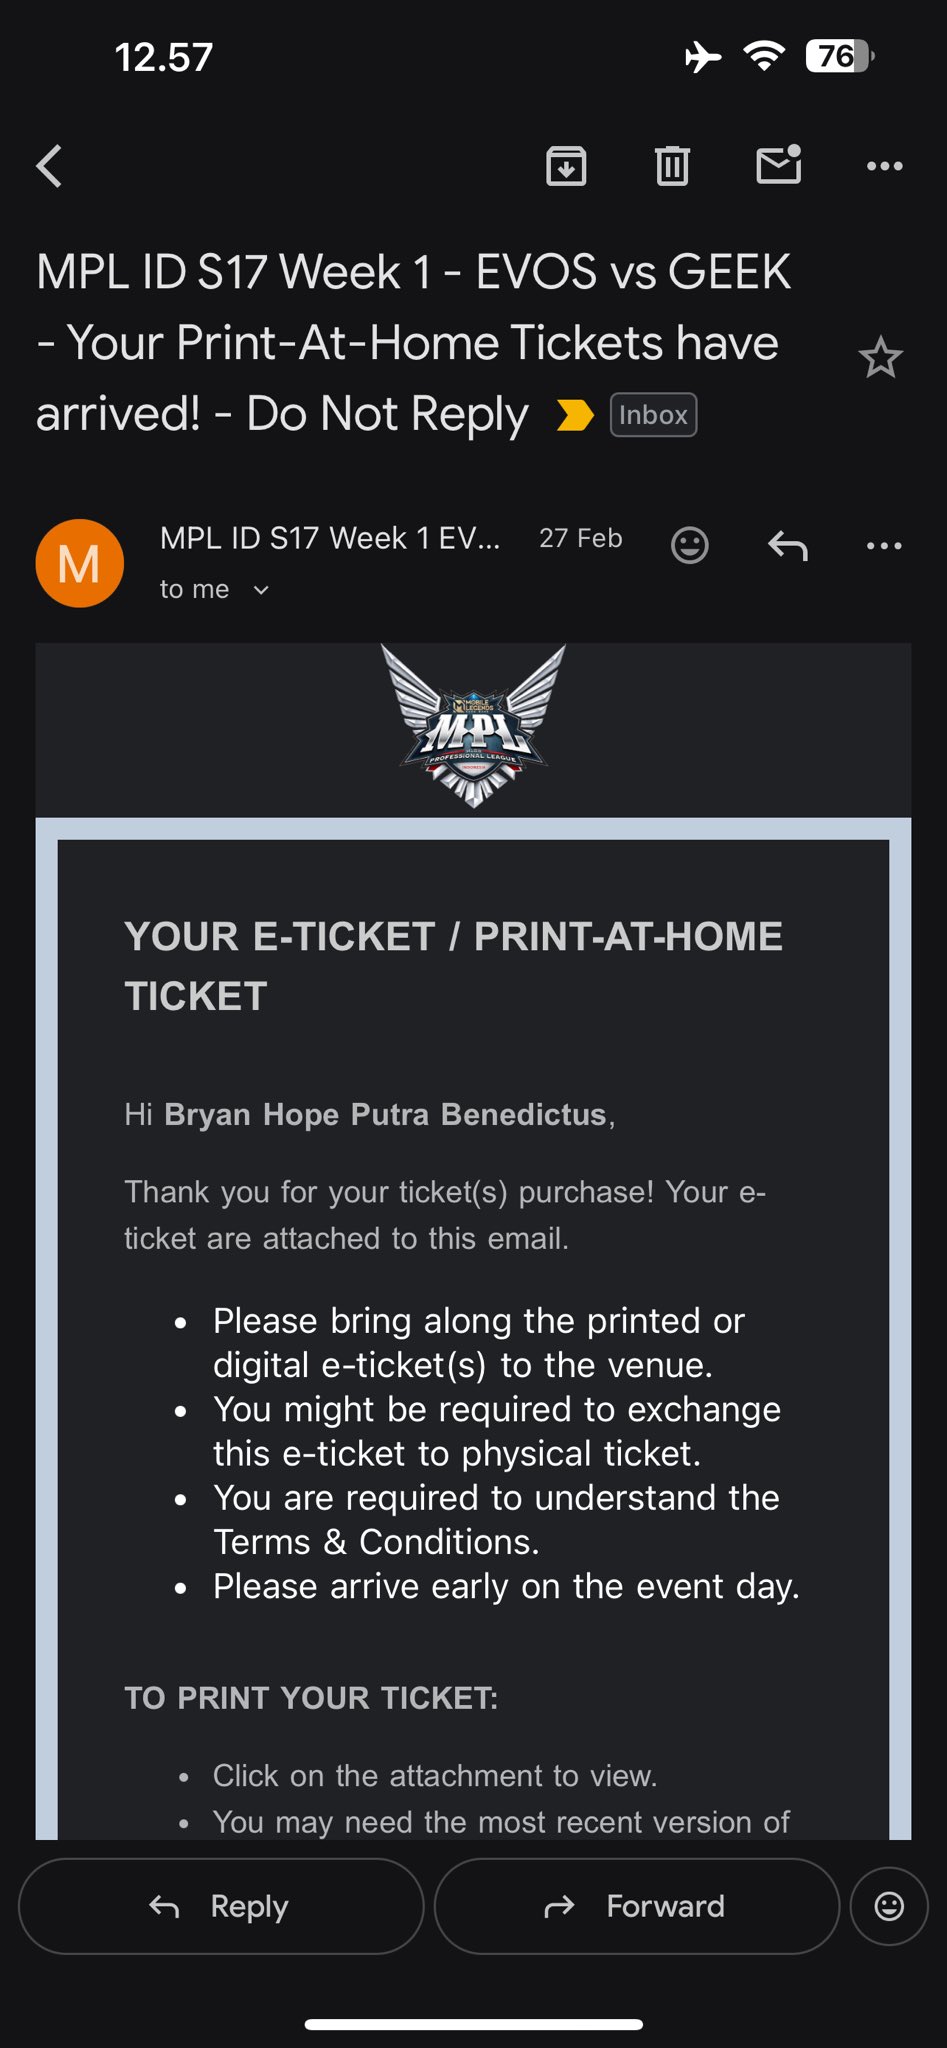947x2048 pixels.
Task: Star this email
Action: point(880,358)
